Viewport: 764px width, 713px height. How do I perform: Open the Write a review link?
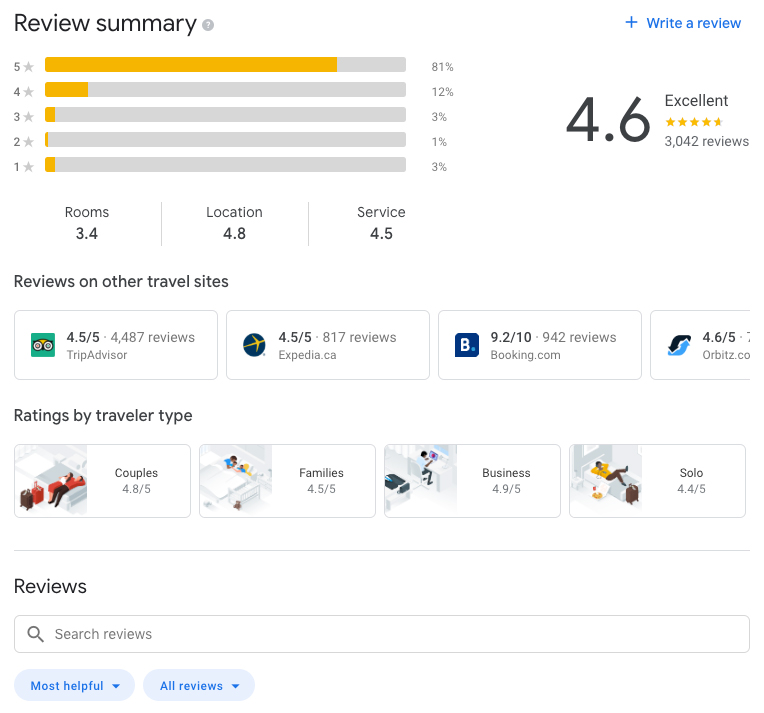pos(693,23)
